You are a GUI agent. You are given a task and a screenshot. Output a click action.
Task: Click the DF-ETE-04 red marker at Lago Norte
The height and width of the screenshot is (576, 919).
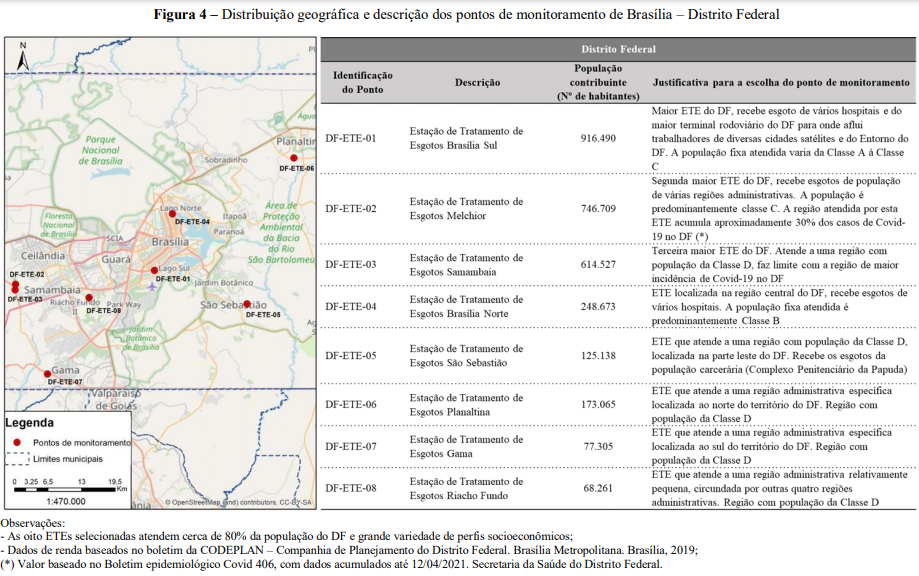[172, 214]
